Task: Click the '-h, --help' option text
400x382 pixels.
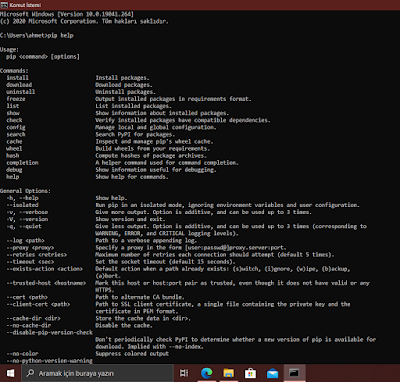Action: [22, 198]
